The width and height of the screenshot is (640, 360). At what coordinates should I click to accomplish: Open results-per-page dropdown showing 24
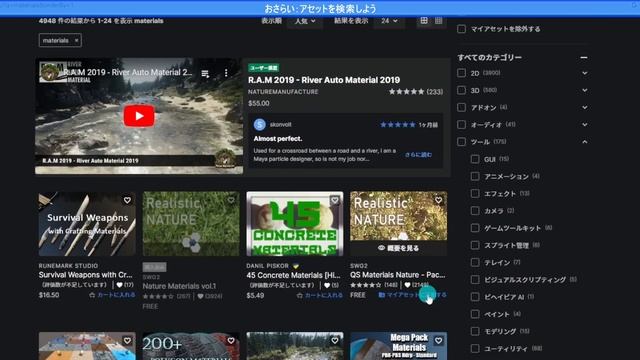pos(389,21)
